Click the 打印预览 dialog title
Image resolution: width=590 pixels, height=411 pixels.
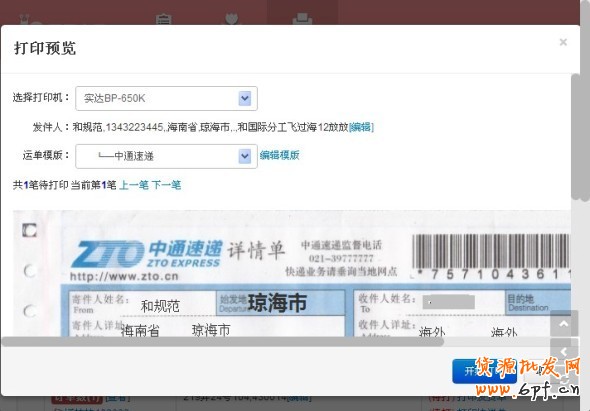coord(45,48)
